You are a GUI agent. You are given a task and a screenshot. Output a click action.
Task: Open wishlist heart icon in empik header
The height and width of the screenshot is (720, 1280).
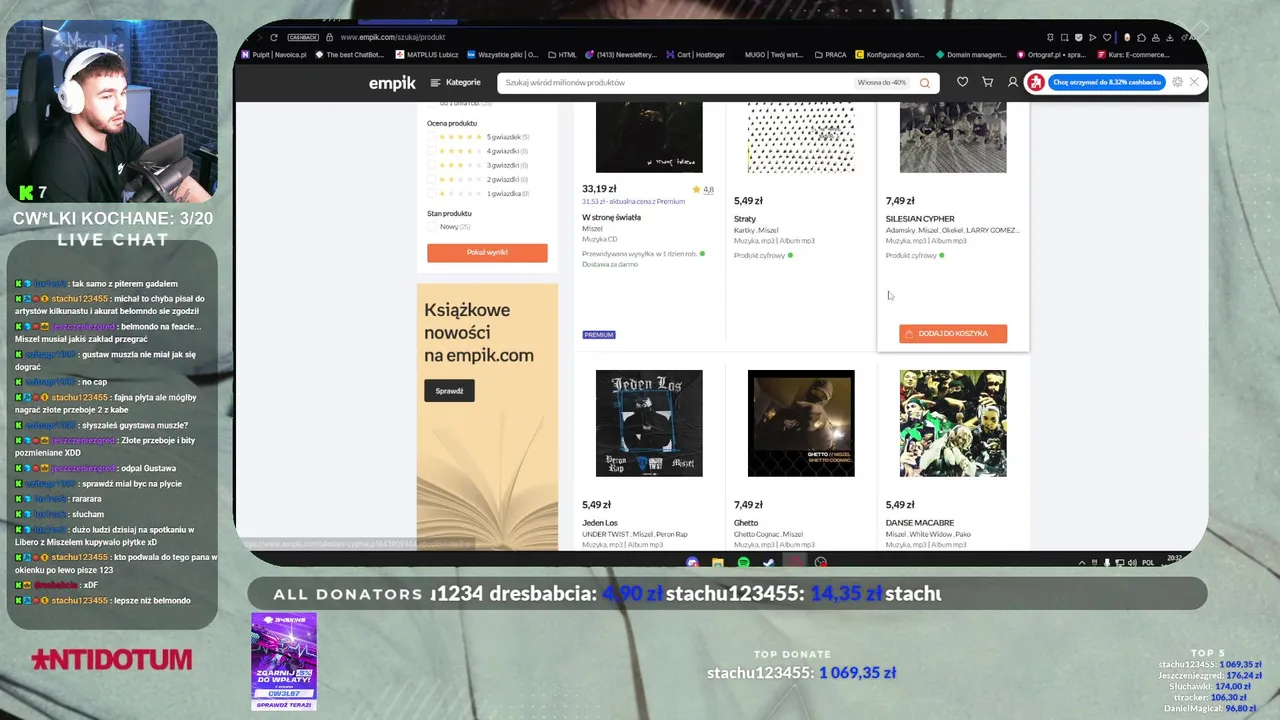pos(962,82)
